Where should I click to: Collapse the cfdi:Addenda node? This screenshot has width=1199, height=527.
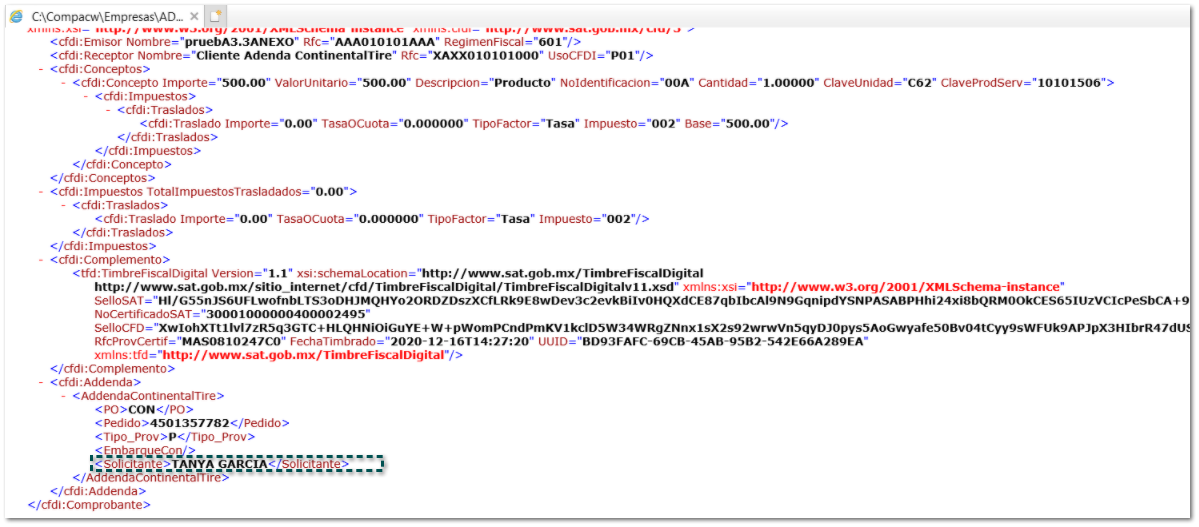[x=41, y=382]
